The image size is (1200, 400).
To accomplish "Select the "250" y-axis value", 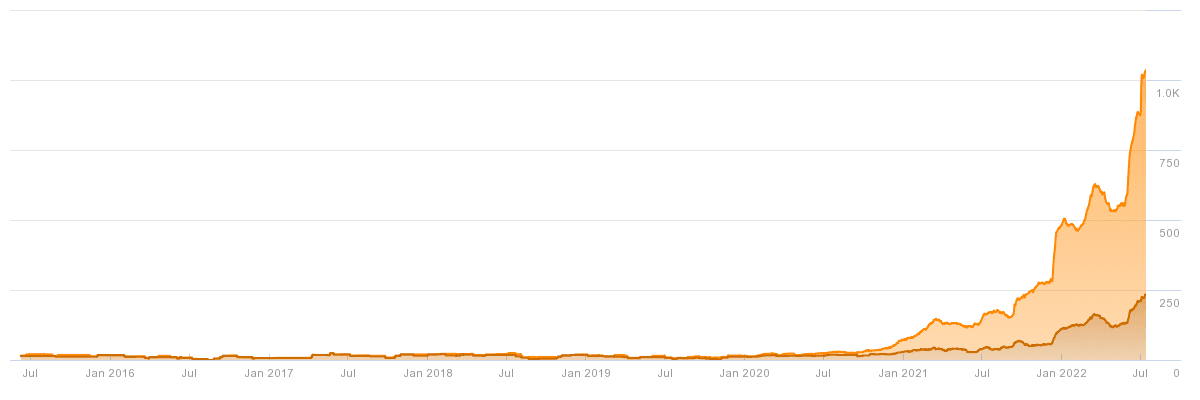I will (1169, 303).
